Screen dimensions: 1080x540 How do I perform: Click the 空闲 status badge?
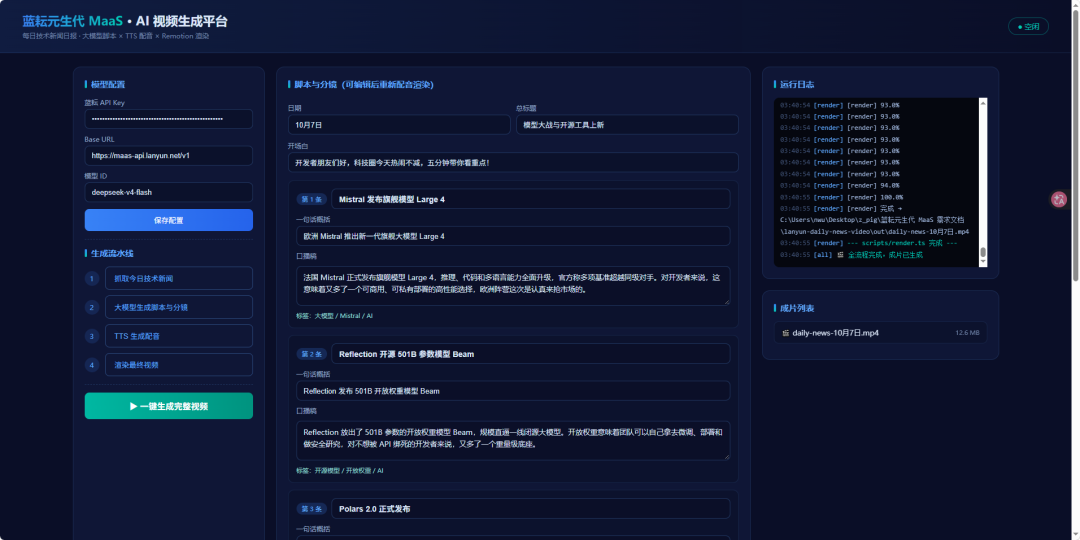[x=1028, y=27]
